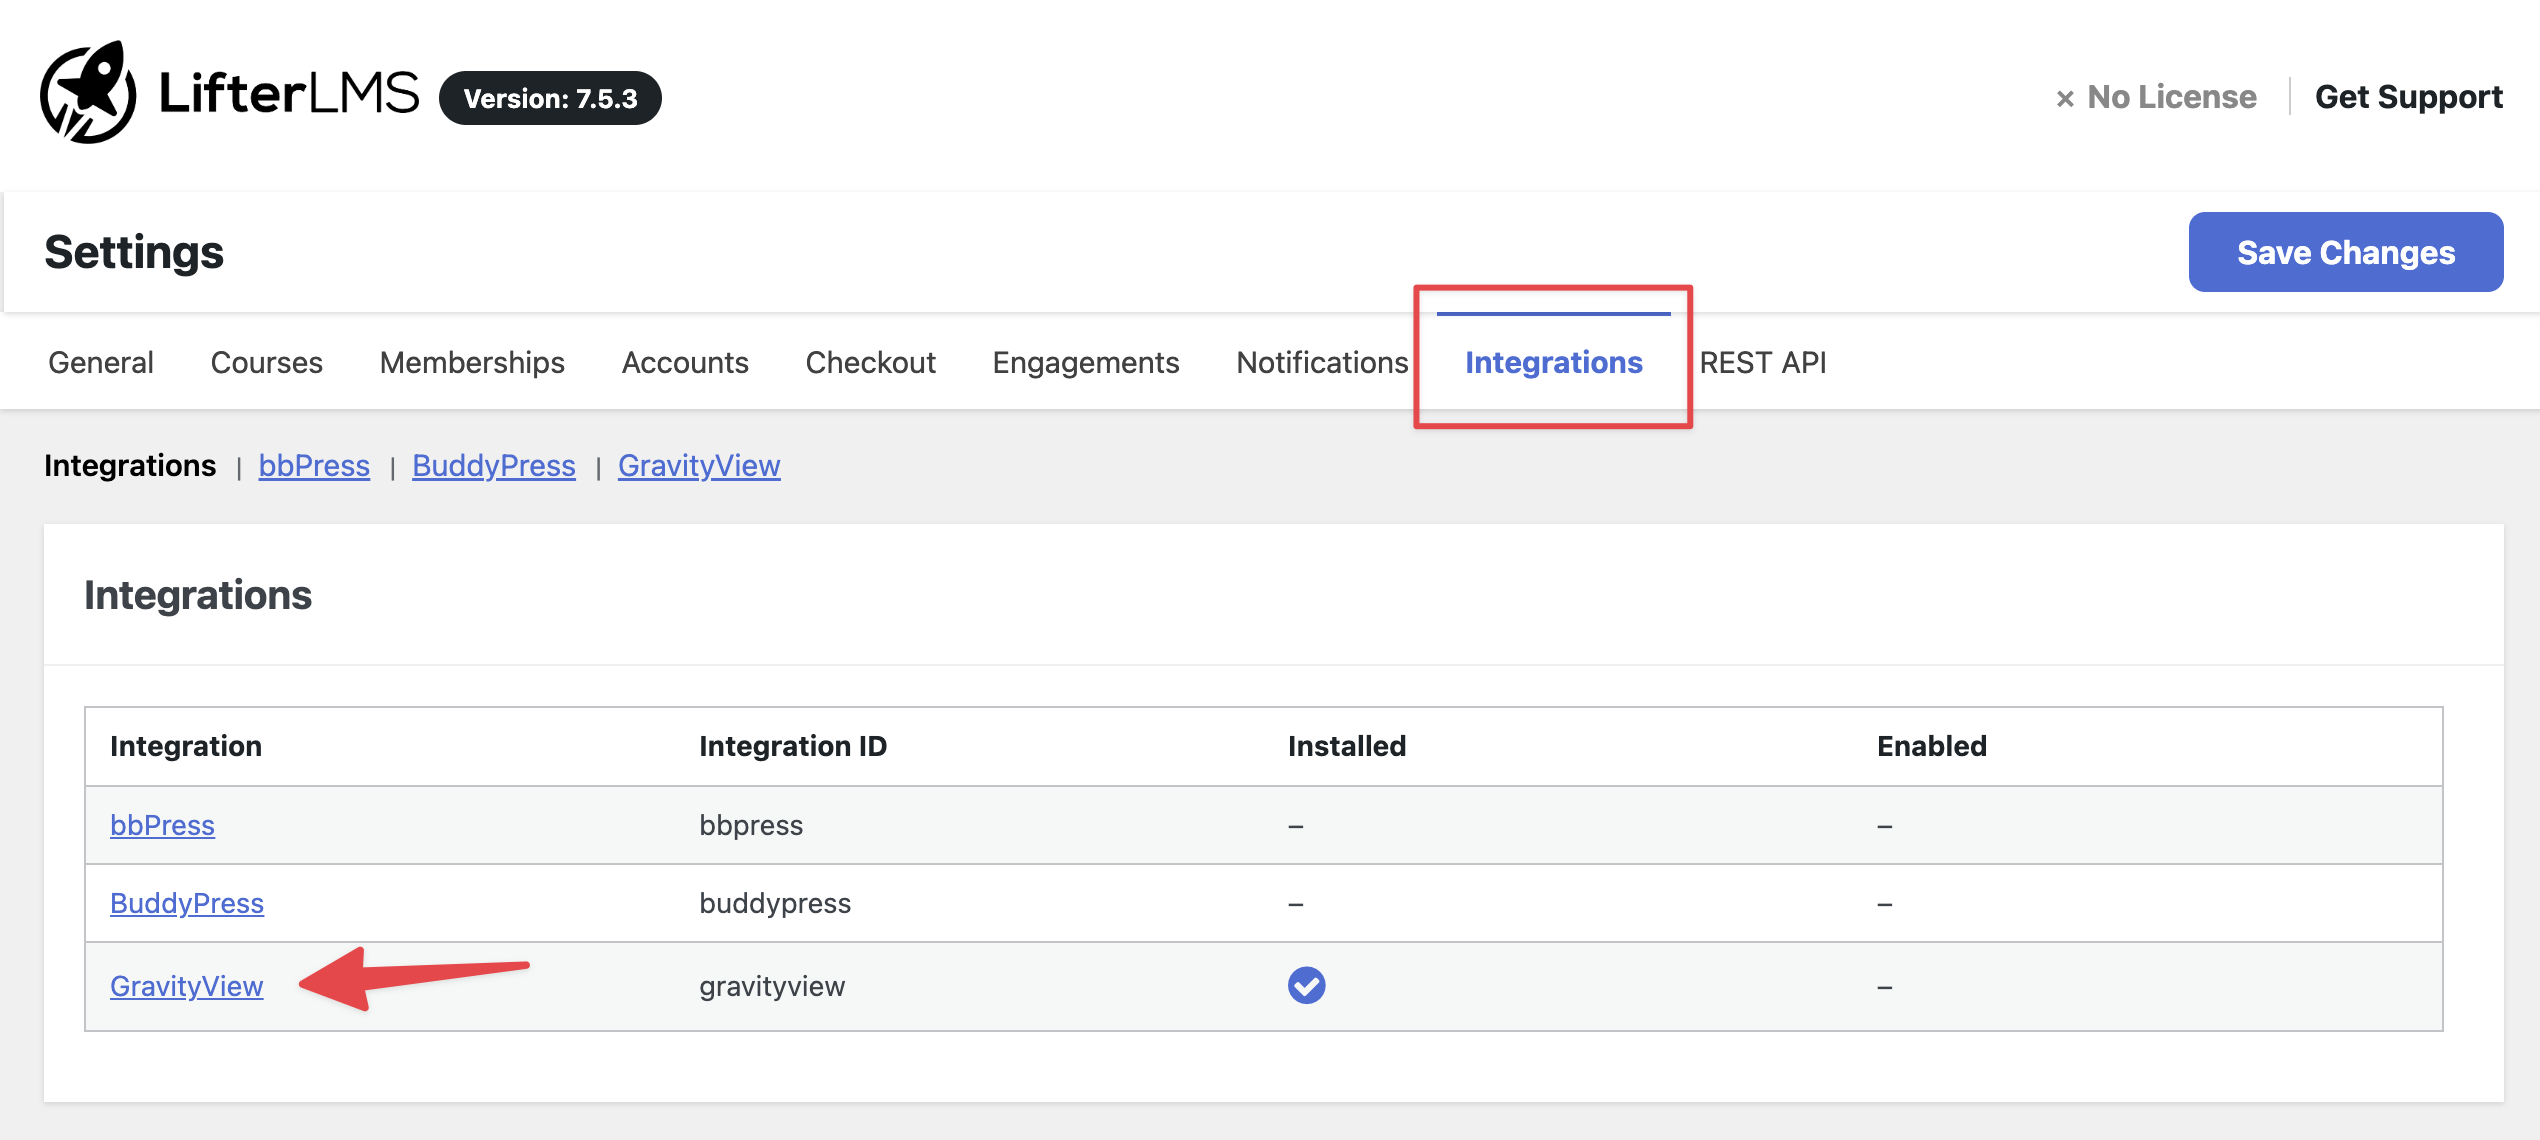Image resolution: width=2540 pixels, height=1140 pixels.
Task: Click the Installed column header
Action: [x=1347, y=746]
